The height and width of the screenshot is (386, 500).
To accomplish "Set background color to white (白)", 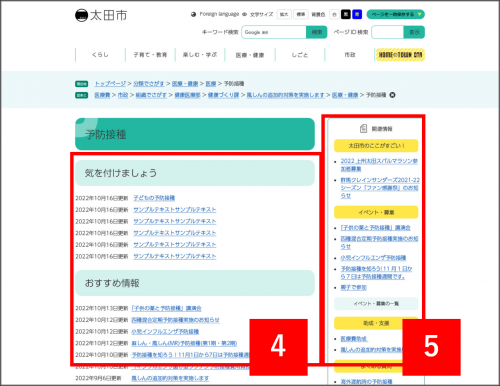I will 334,14.
